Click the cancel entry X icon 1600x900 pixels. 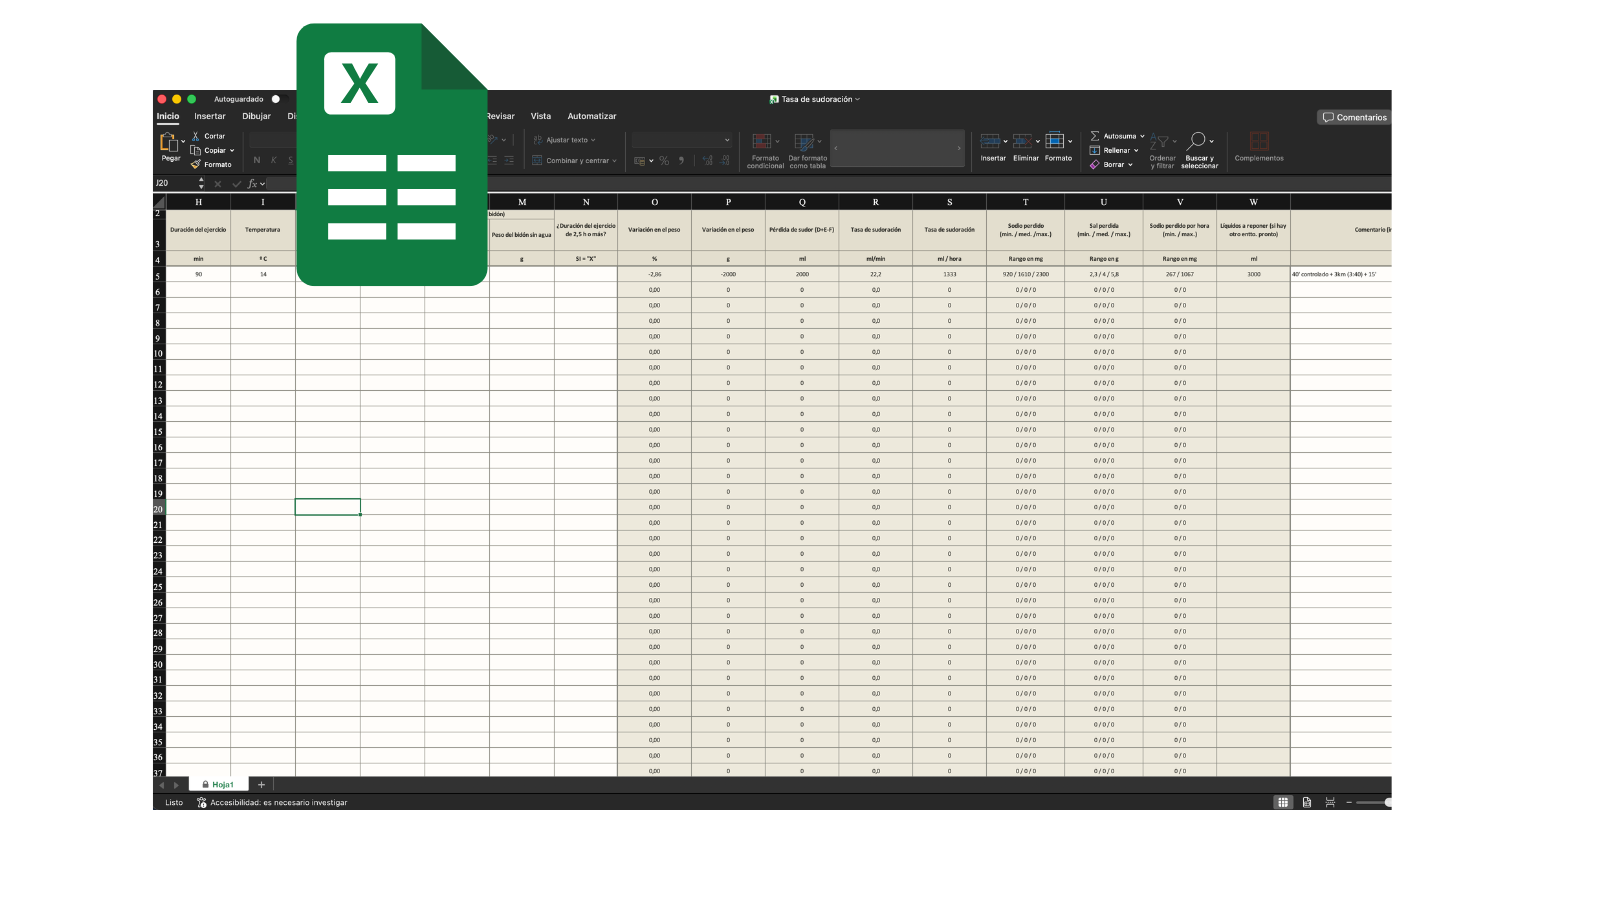[x=218, y=184]
